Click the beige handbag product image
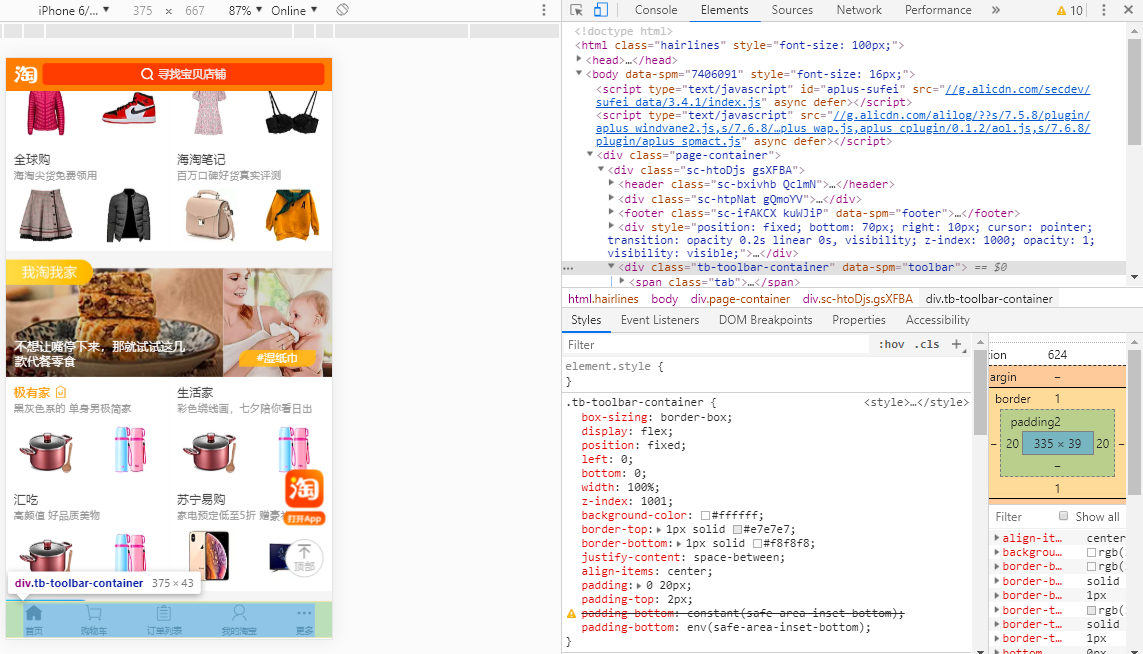1143x654 pixels. tap(210, 215)
